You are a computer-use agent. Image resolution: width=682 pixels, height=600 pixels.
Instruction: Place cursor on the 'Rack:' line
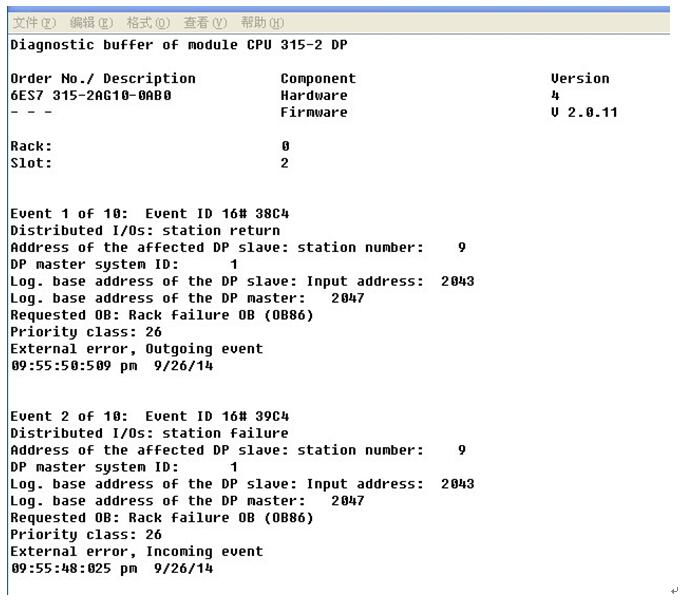pos(31,146)
